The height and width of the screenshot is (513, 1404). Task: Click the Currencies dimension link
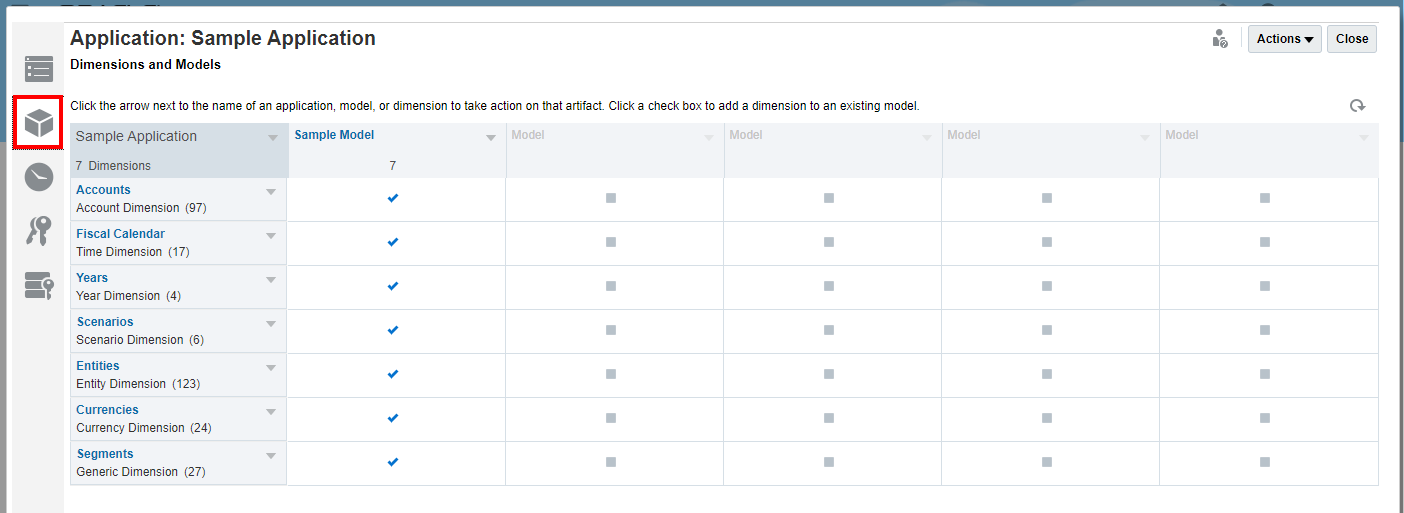coord(107,410)
